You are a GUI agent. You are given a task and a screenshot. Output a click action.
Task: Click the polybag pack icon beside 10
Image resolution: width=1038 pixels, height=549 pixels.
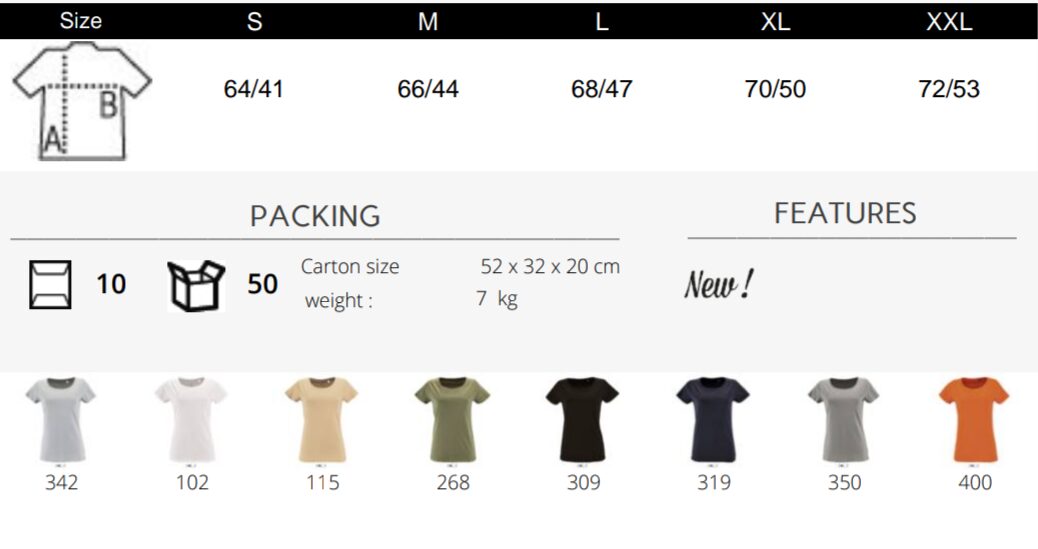click(x=50, y=285)
